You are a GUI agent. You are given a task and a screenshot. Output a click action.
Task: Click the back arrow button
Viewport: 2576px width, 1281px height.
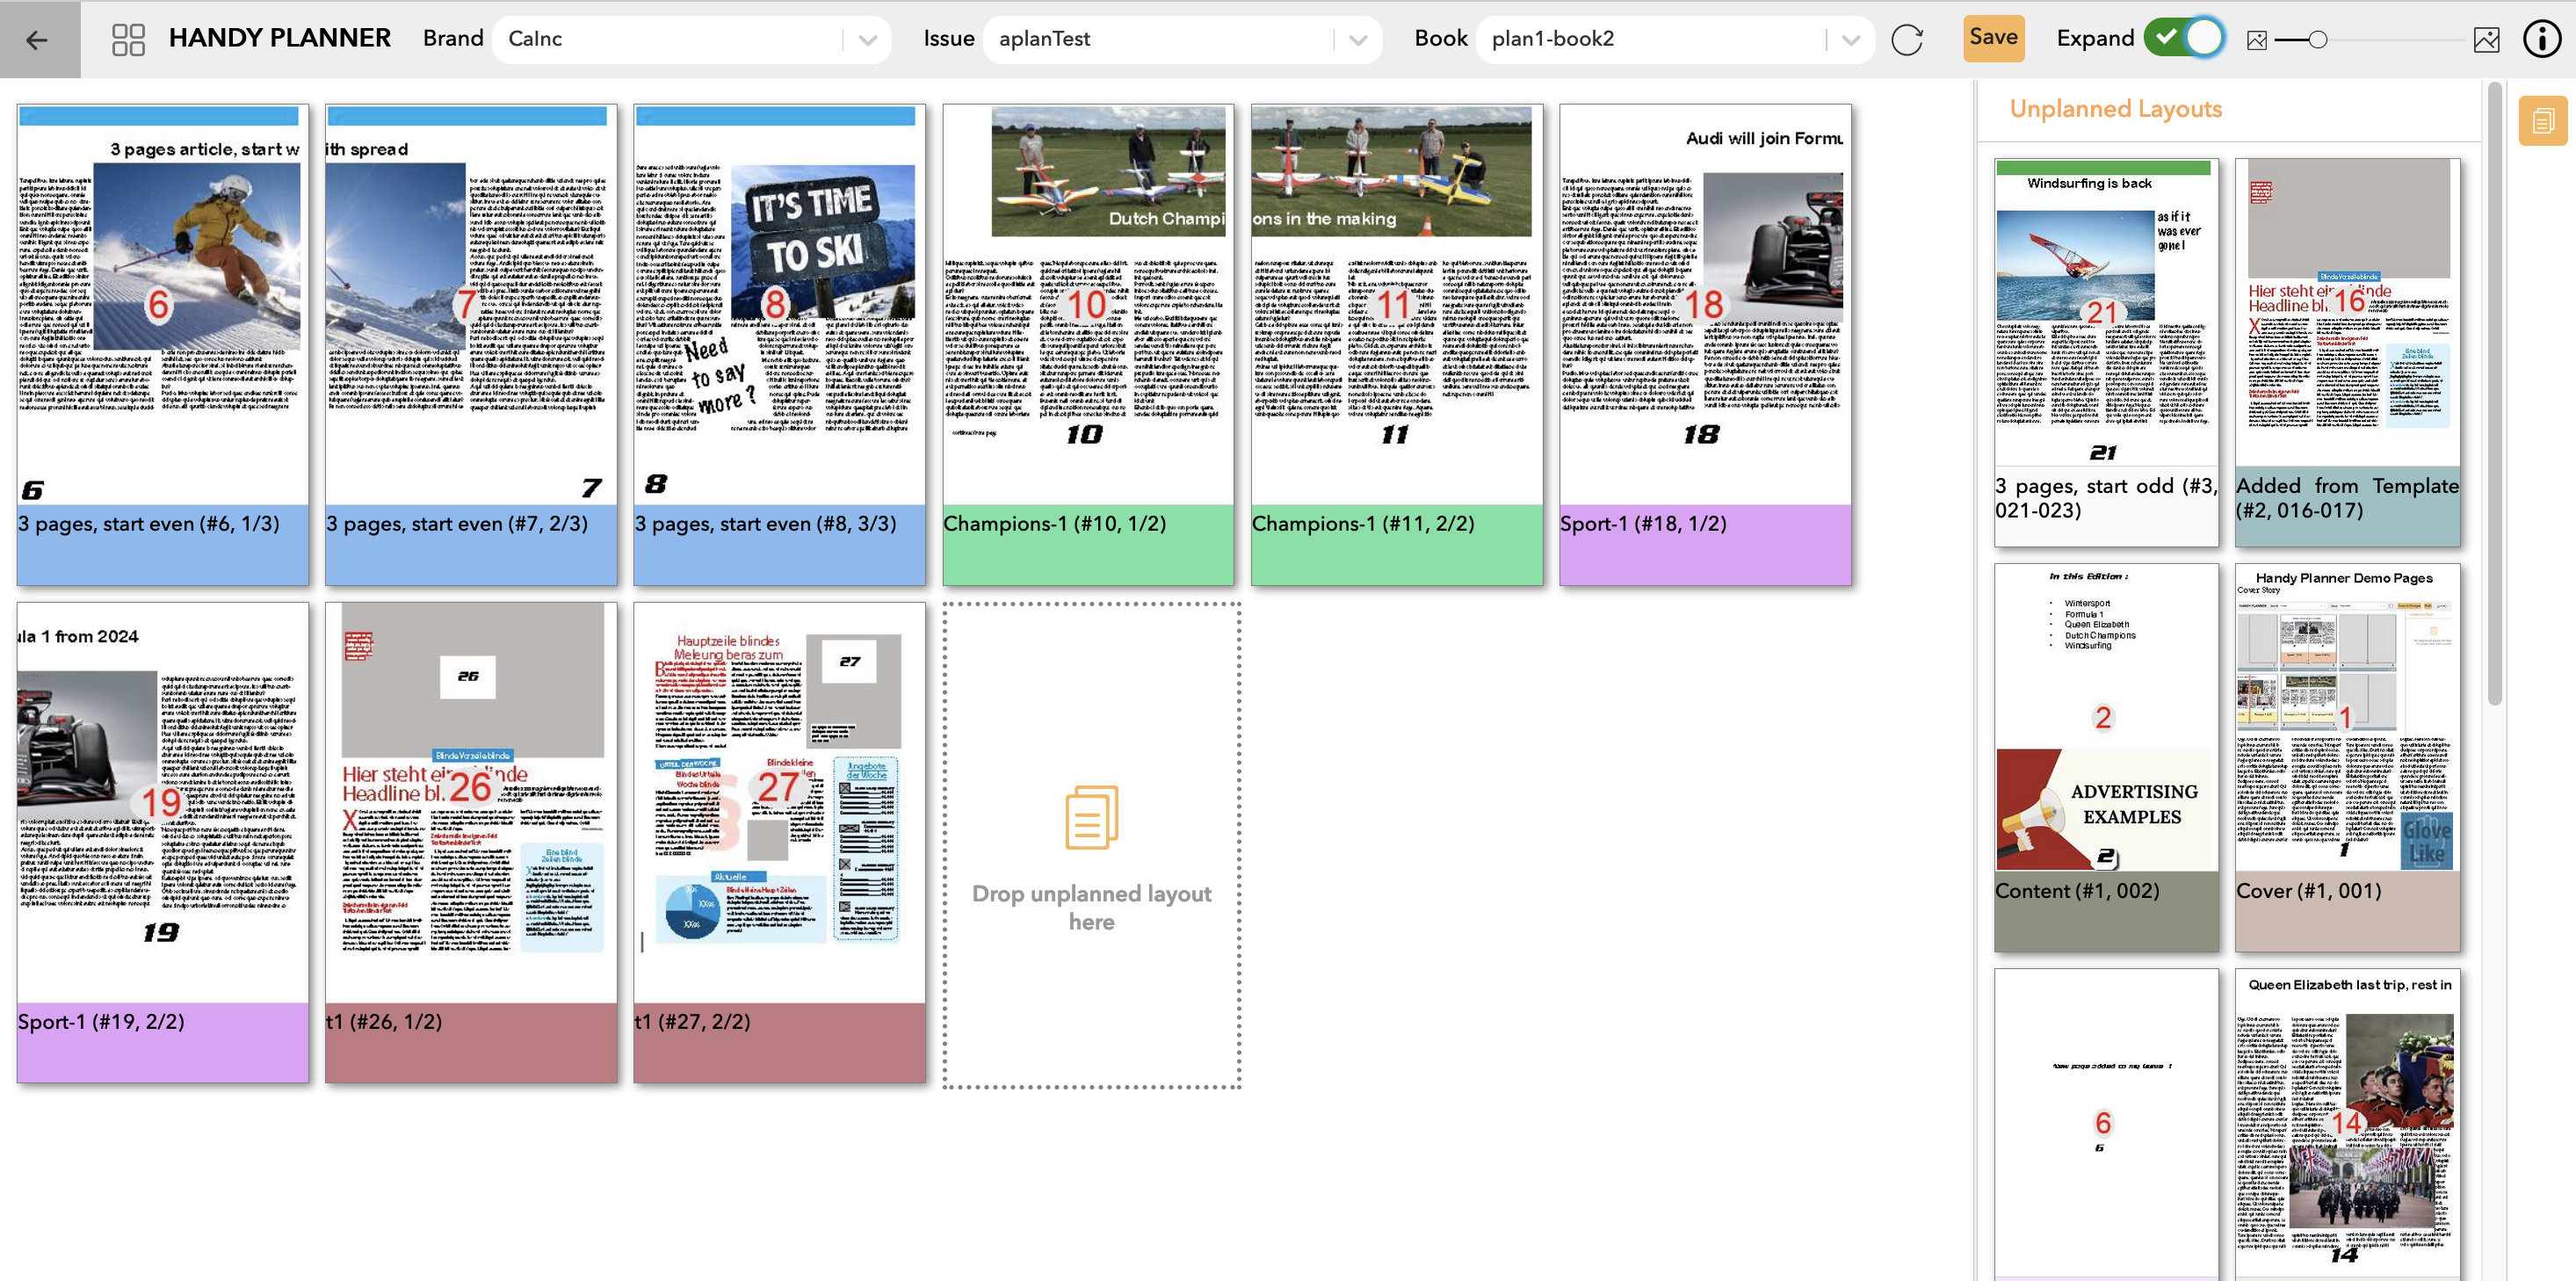point(38,40)
